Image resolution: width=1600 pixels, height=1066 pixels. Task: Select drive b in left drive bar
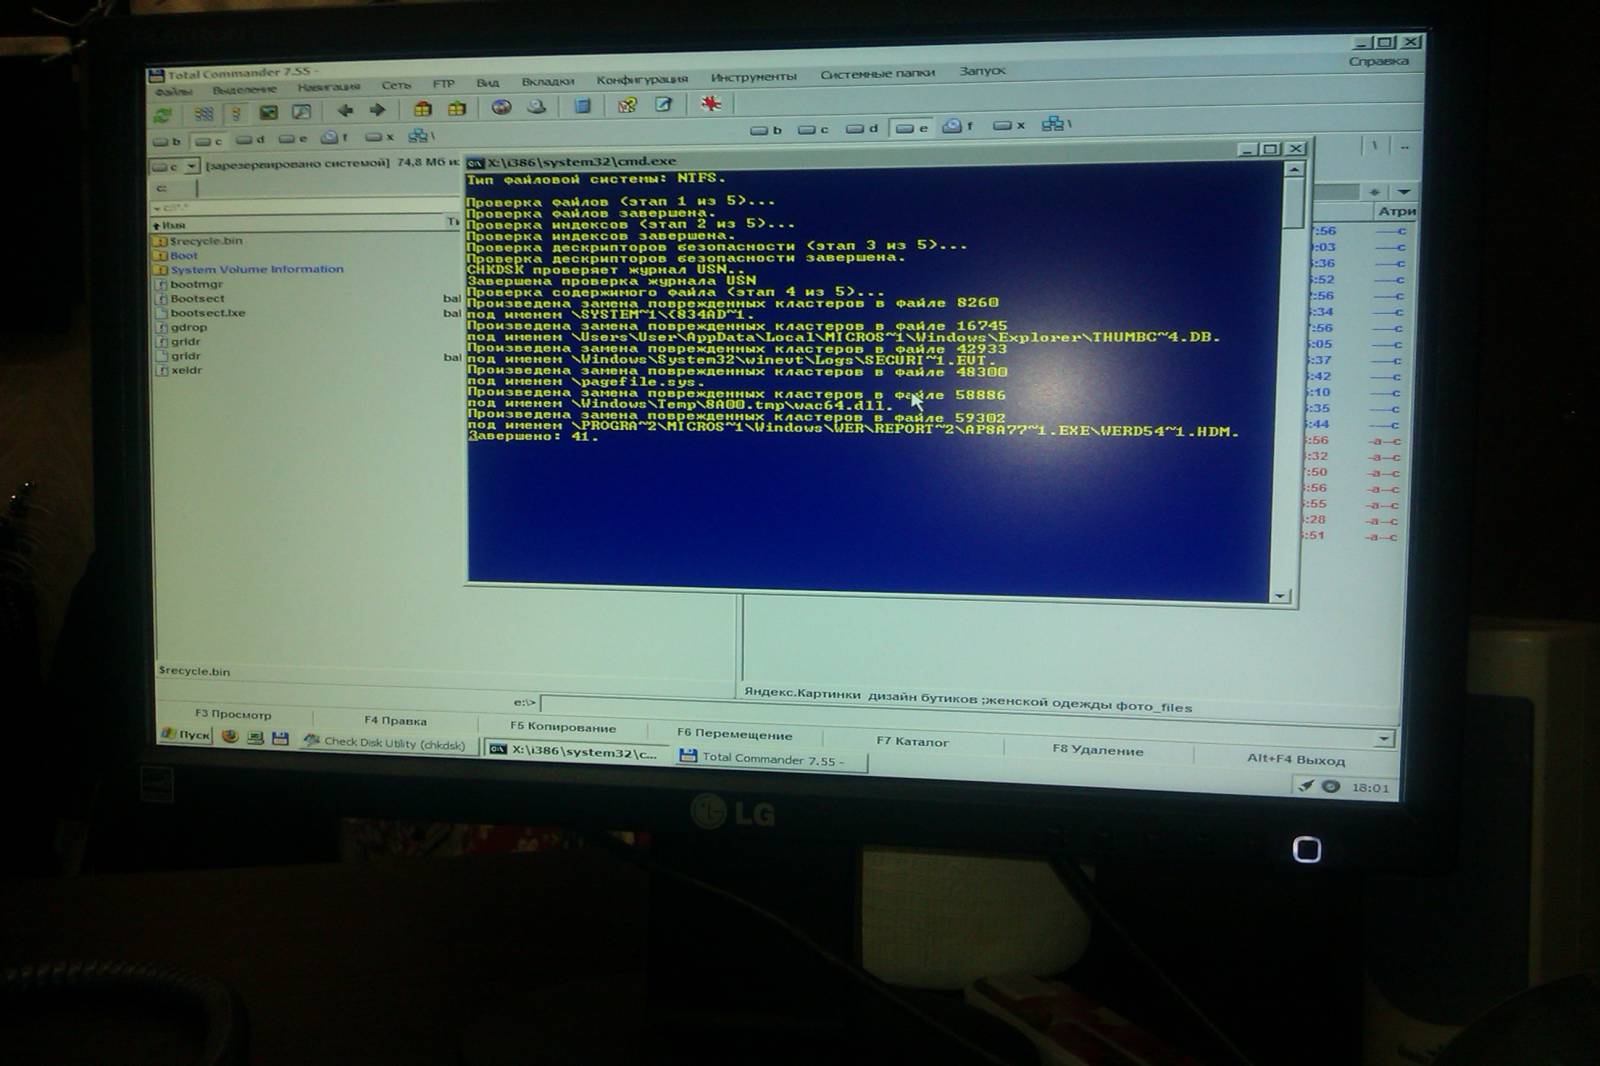167,142
